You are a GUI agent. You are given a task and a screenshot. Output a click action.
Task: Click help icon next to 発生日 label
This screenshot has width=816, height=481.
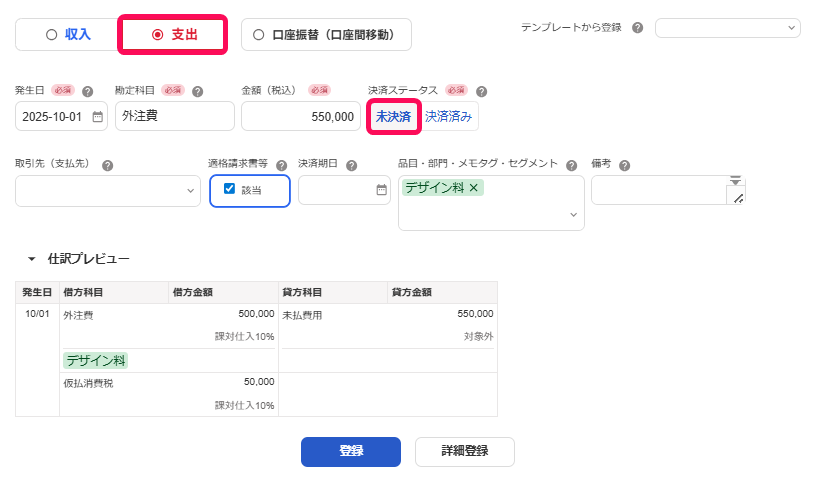coord(87,92)
